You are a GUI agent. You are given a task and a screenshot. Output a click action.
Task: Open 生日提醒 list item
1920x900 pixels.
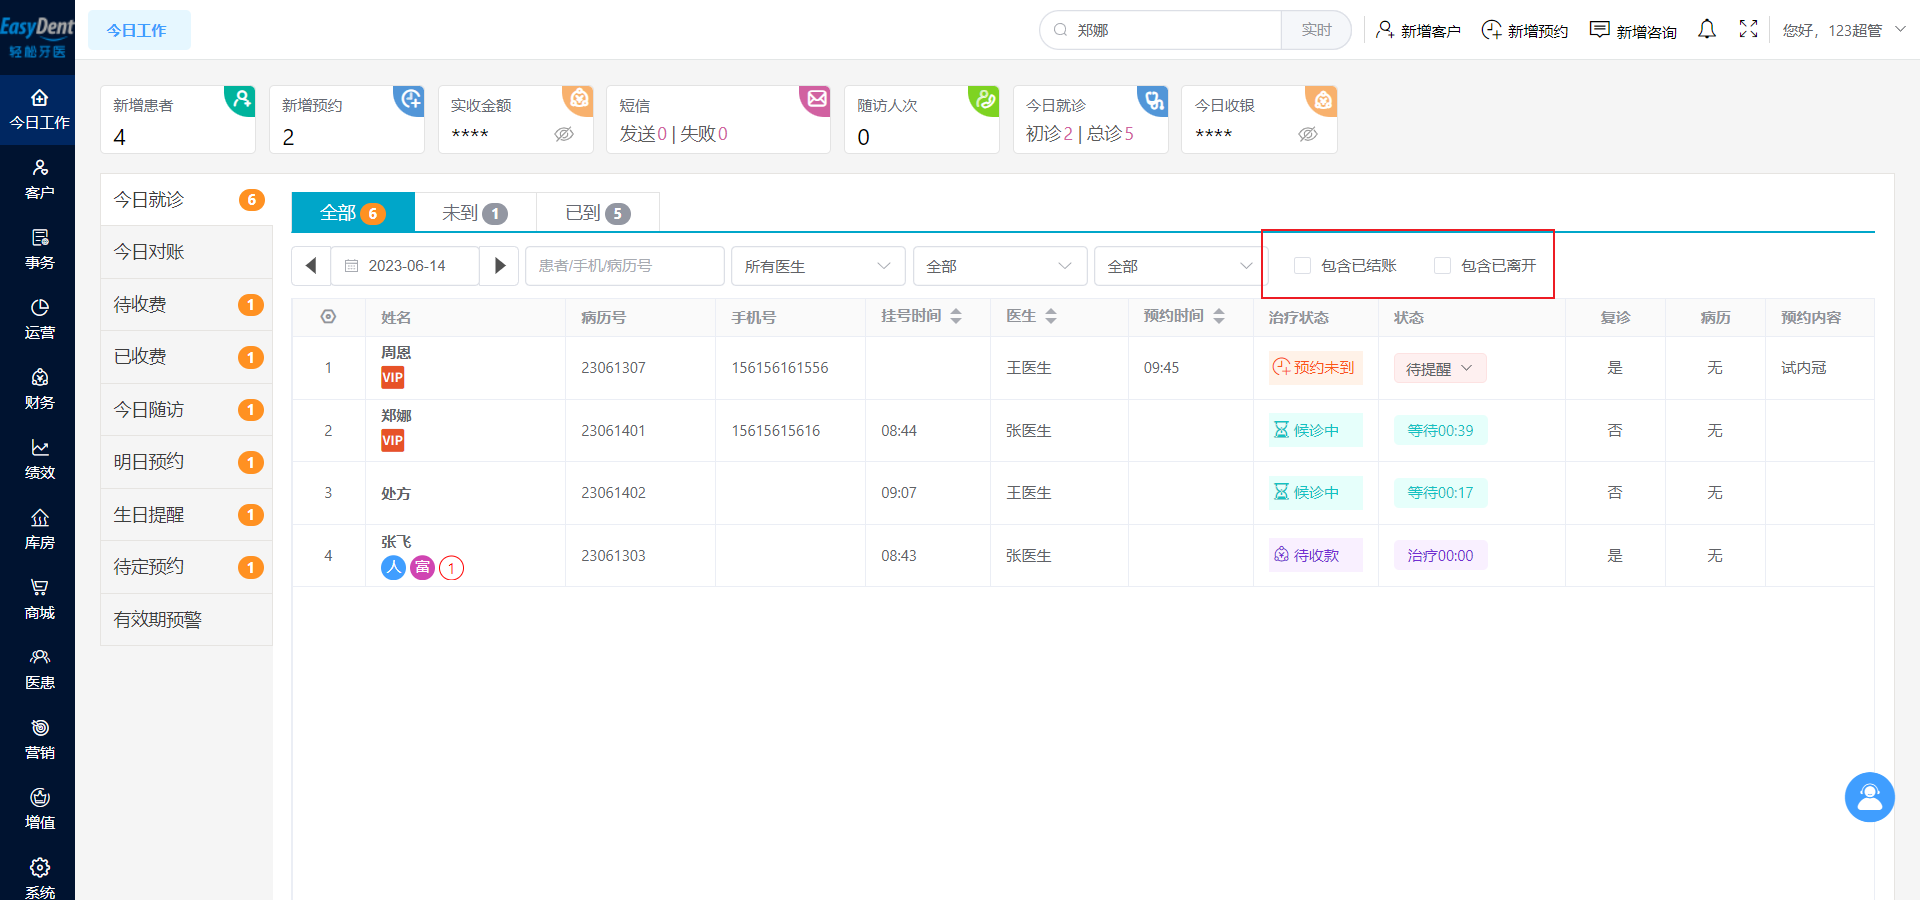click(186, 515)
